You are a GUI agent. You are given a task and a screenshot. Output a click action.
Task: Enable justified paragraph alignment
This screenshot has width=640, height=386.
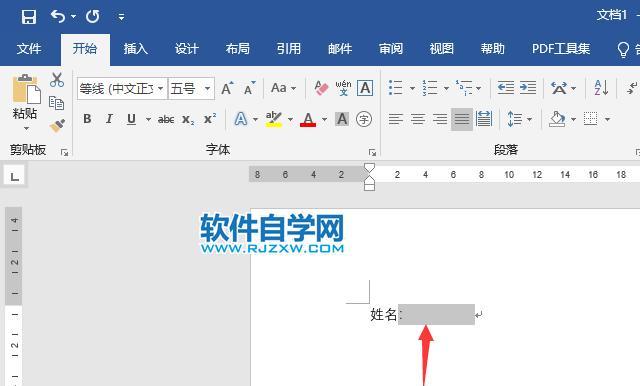462,119
